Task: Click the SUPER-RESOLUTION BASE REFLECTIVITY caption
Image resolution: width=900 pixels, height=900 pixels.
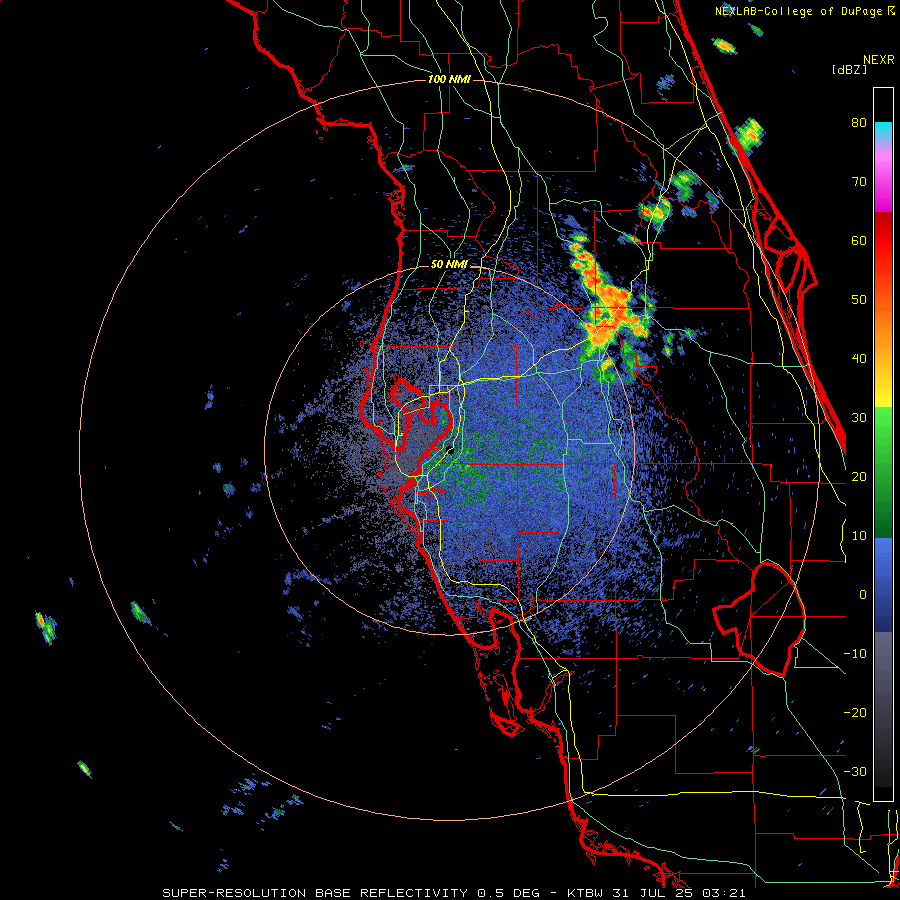Action: coord(315,893)
